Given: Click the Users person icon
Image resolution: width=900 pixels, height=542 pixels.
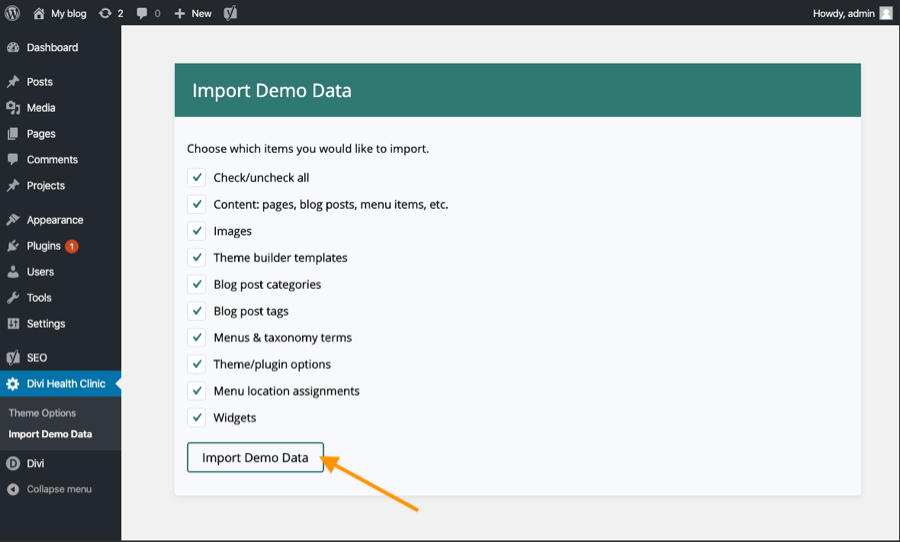Looking at the screenshot, I should pyautogui.click(x=13, y=272).
